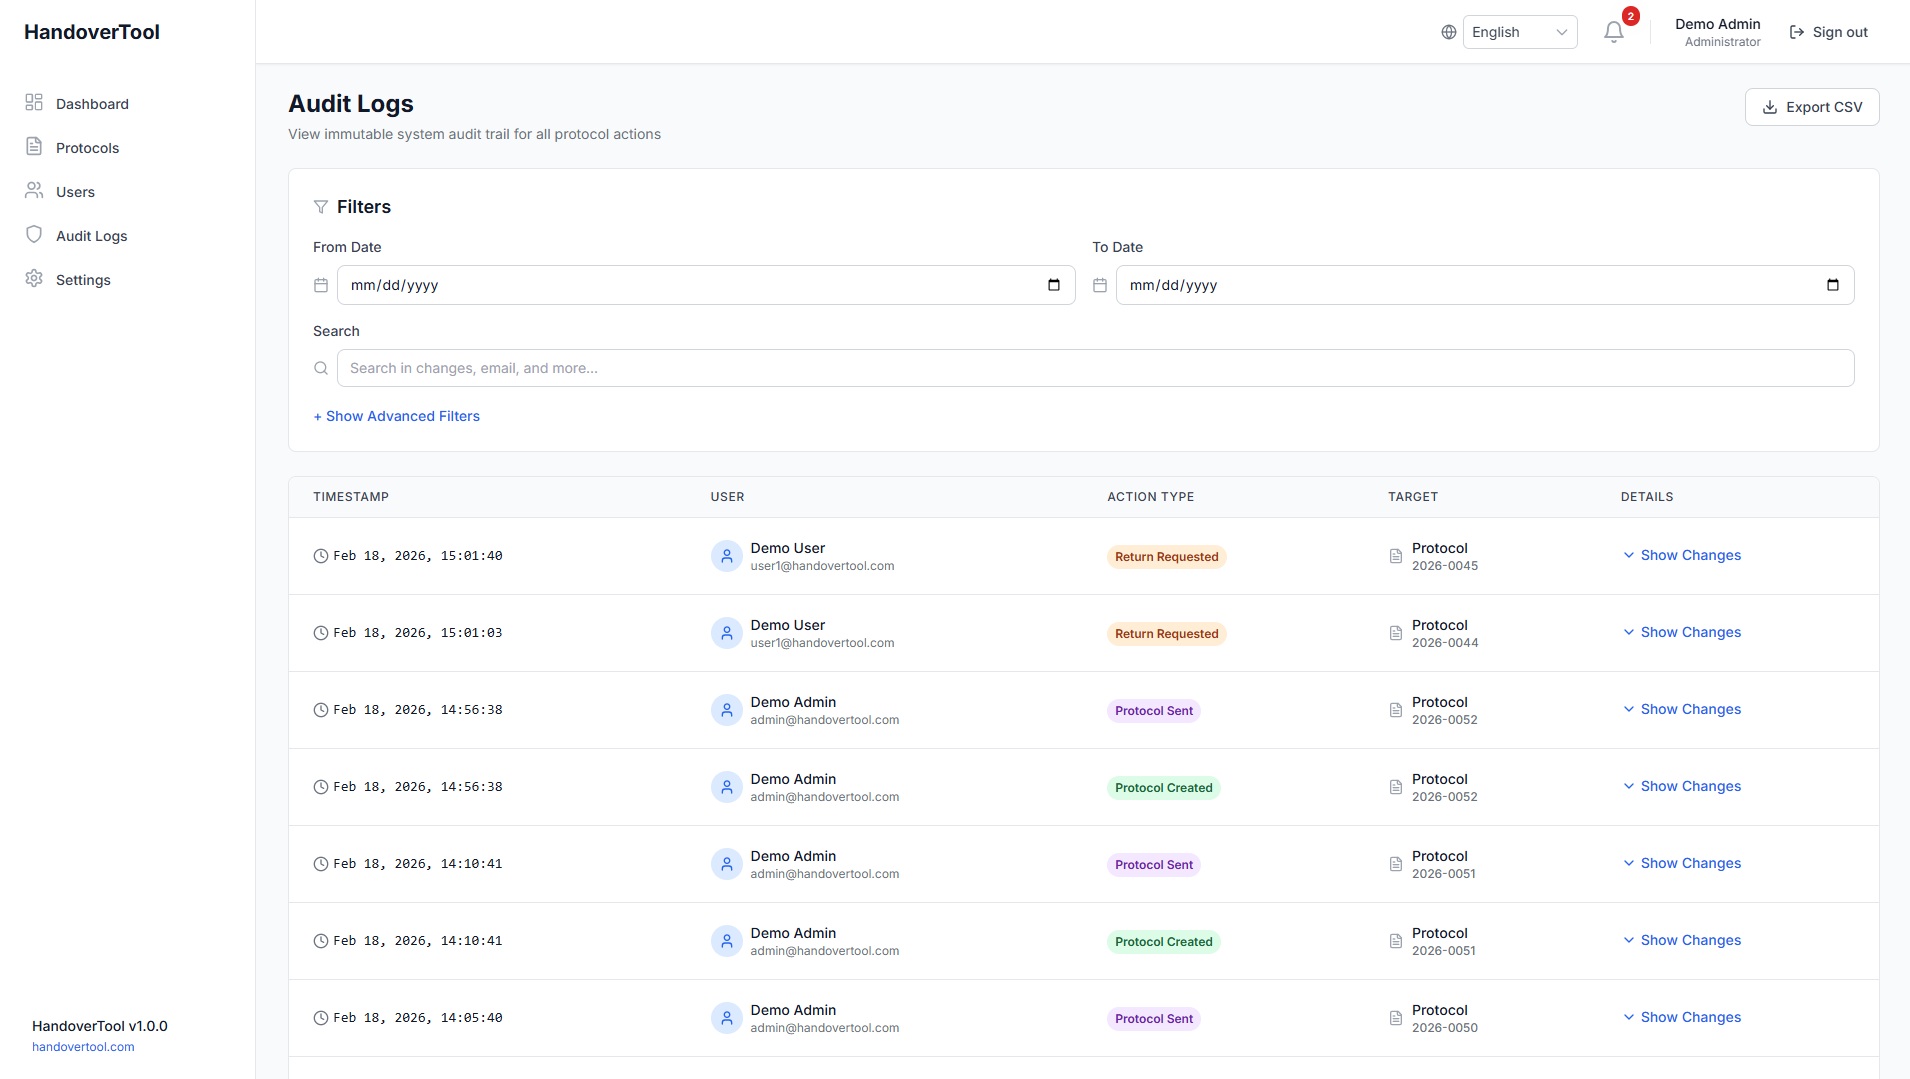Expand Show Changes for Protocol Sent 2026-0051
The height and width of the screenshot is (1079, 1910).
(1681, 863)
